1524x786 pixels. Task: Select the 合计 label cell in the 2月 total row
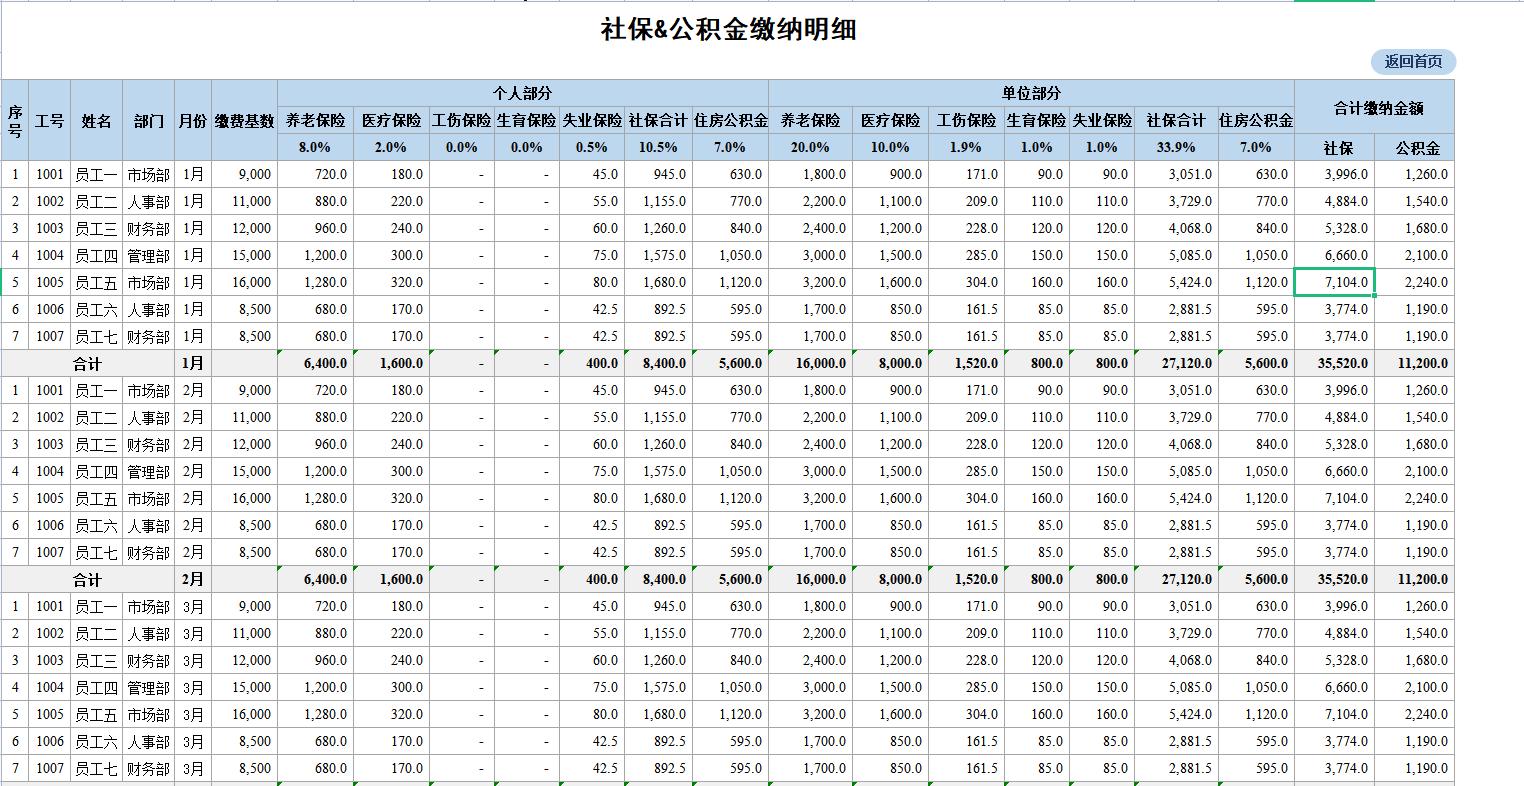(87, 579)
